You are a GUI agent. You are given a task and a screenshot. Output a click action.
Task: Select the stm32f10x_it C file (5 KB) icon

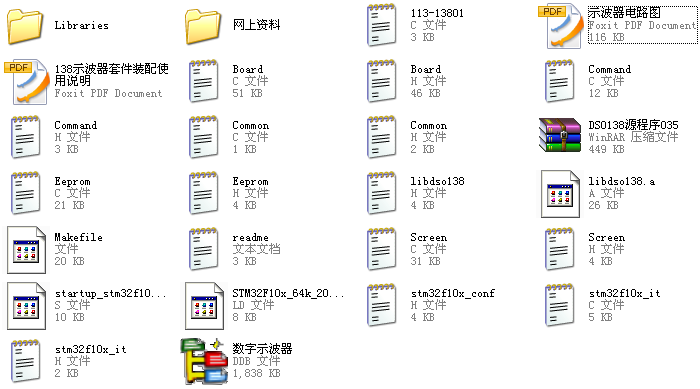(x=559, y=305)
